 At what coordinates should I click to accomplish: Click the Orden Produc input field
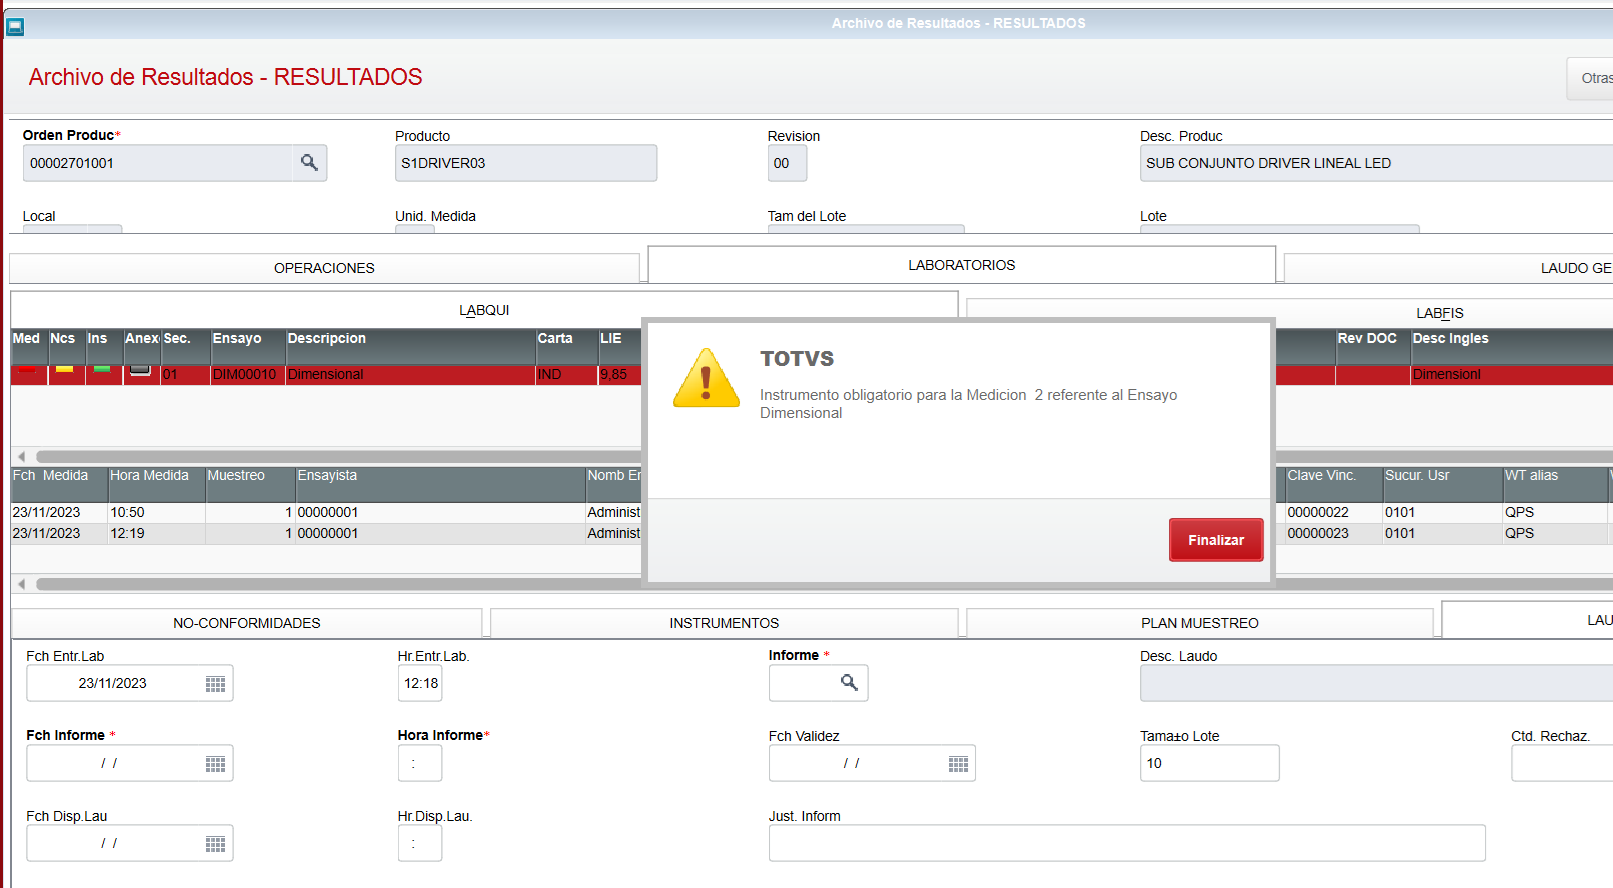[158, 163]
